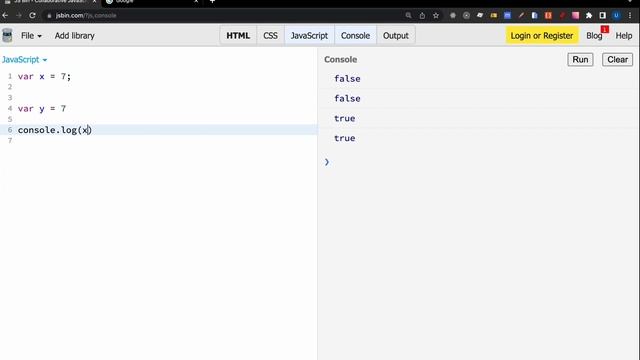The height and width of the screenshot is (360, 640).
Task: Open the Blog link
Action: [x=594, y=36]
